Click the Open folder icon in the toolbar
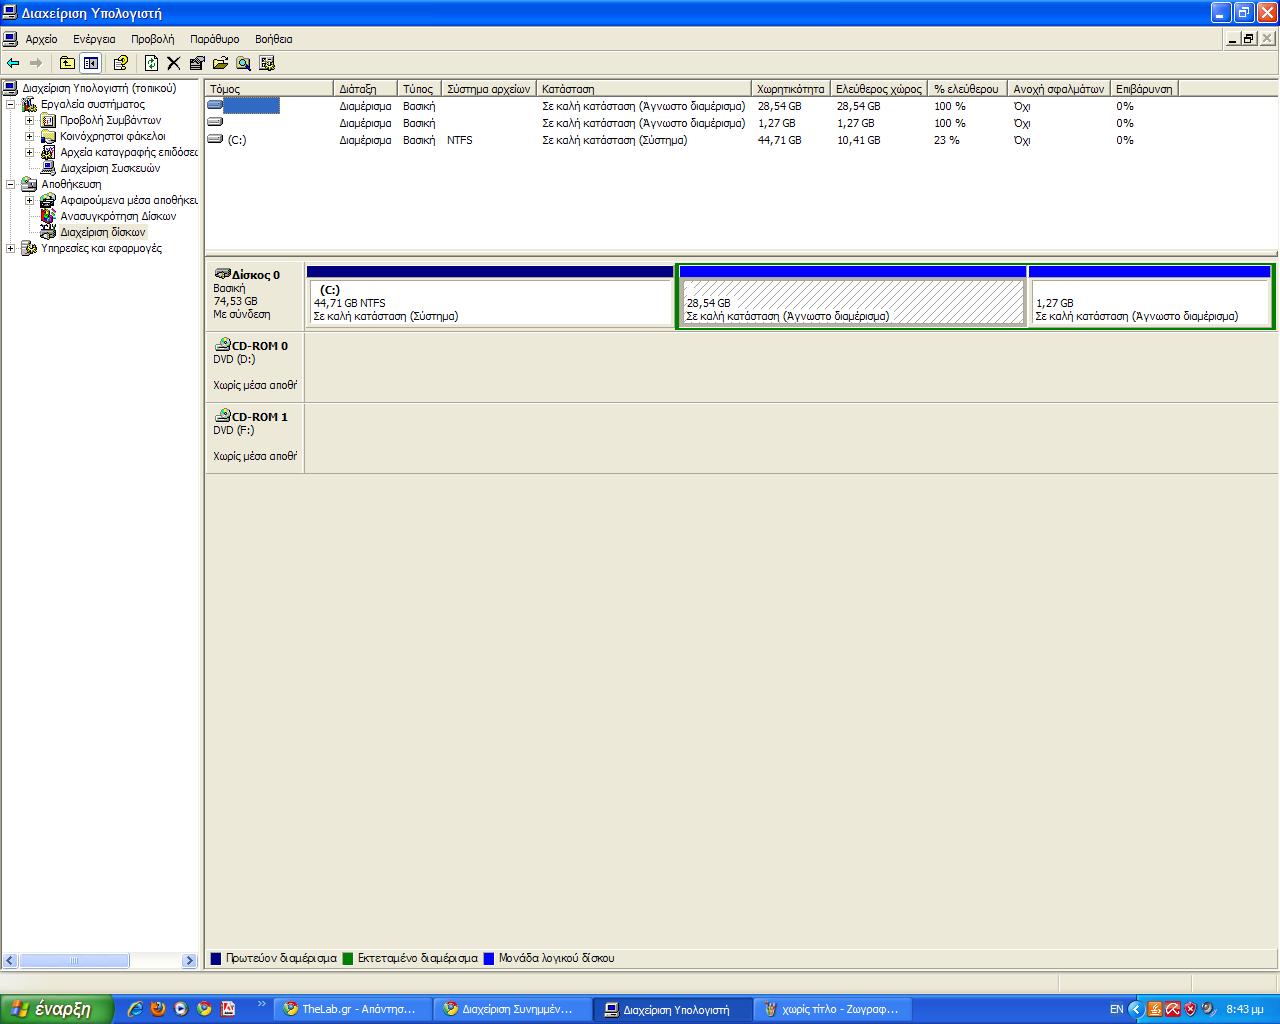 [220, 63]
